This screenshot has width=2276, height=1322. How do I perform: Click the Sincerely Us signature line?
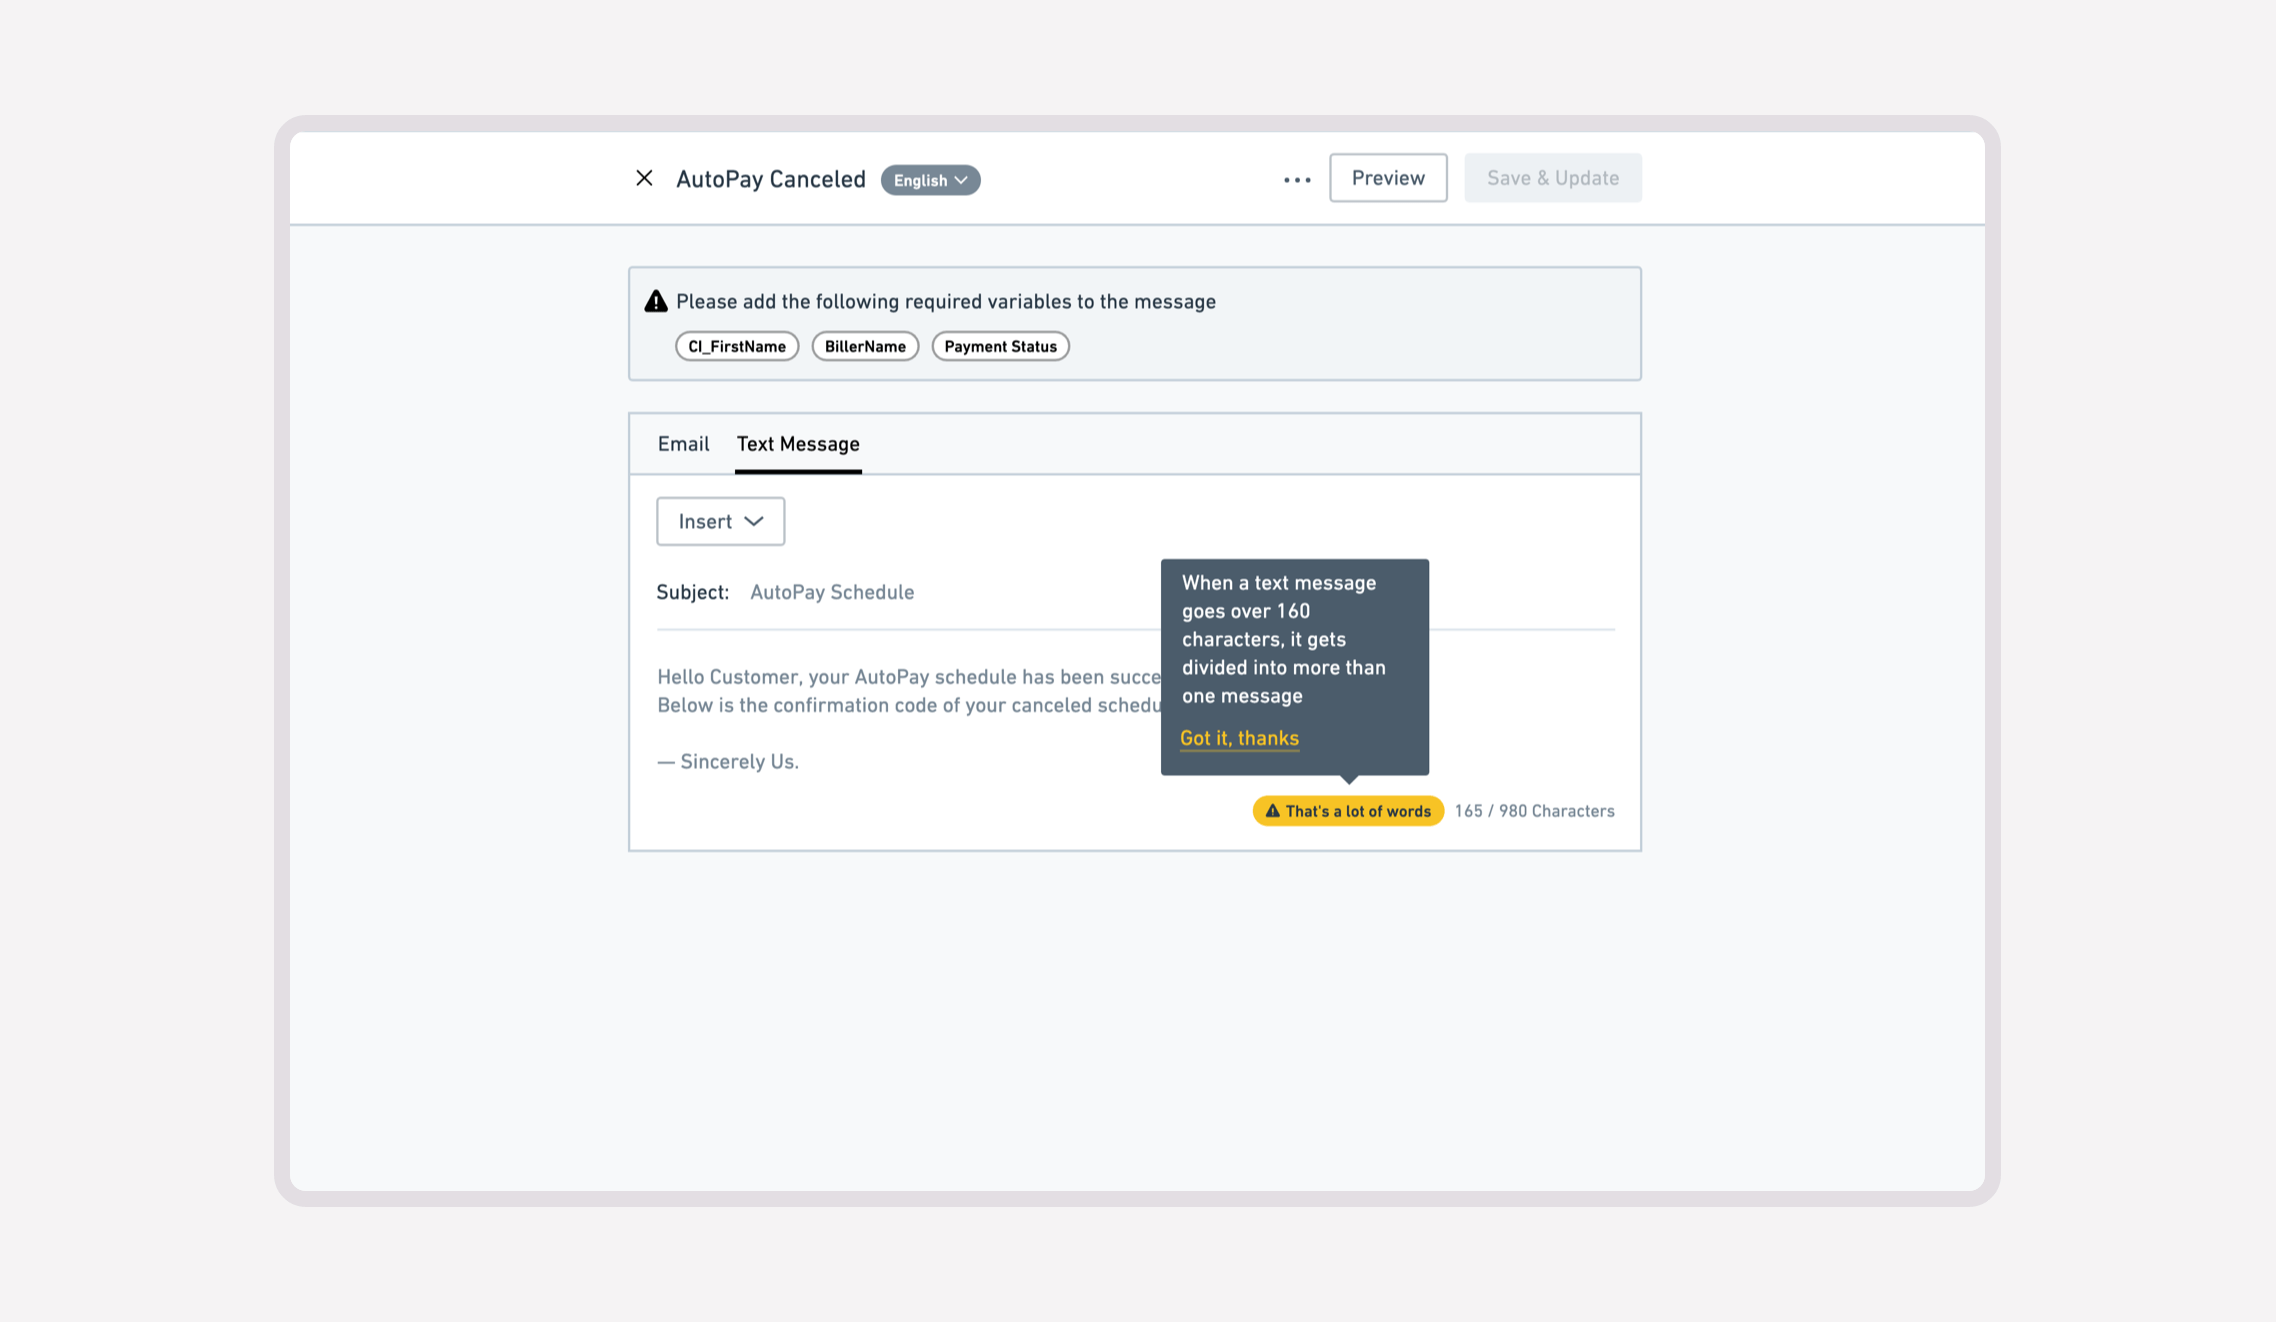click(728, 762)
